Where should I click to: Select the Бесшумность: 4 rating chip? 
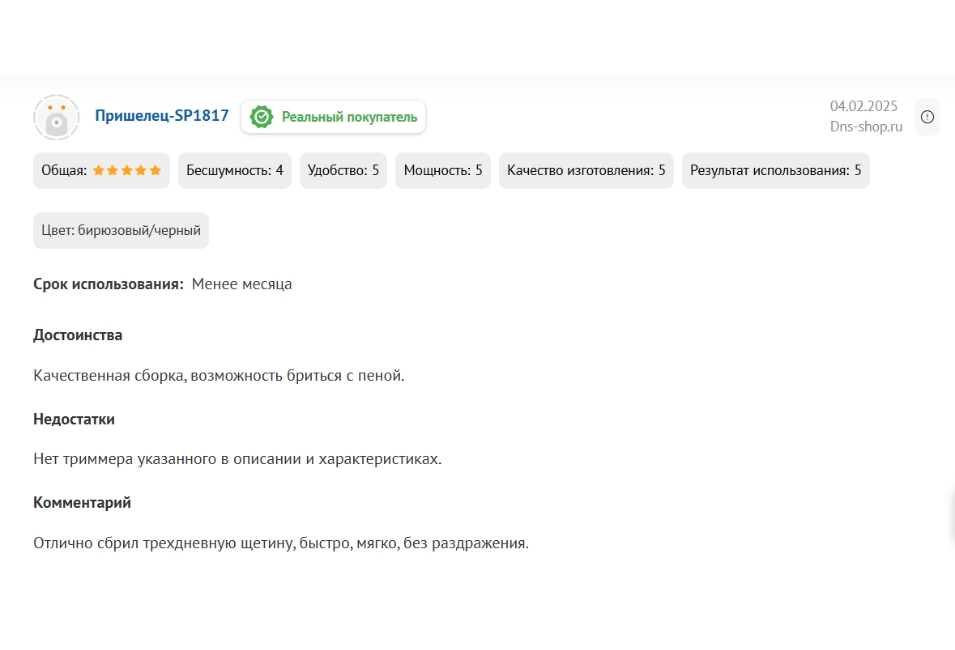[x=235, y=171]
